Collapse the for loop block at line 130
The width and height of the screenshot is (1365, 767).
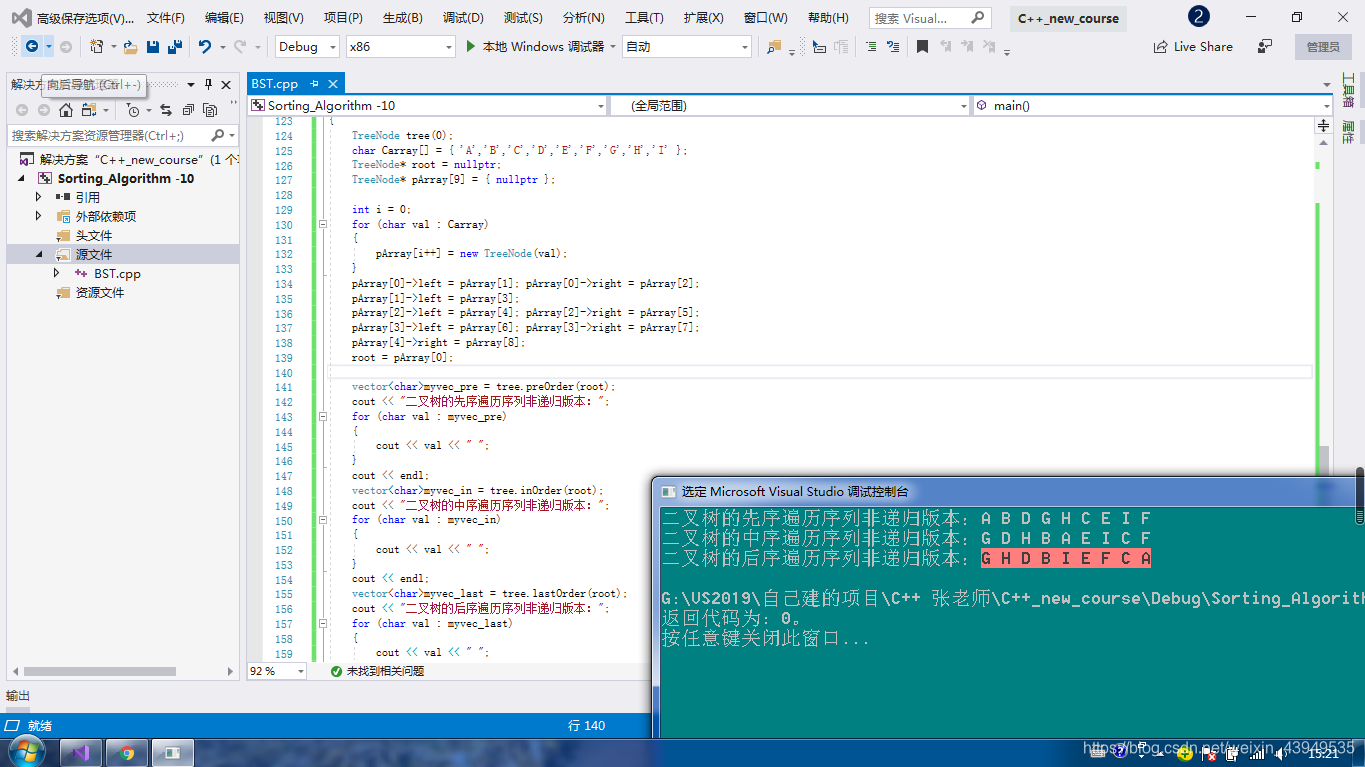tap(323, 225)
